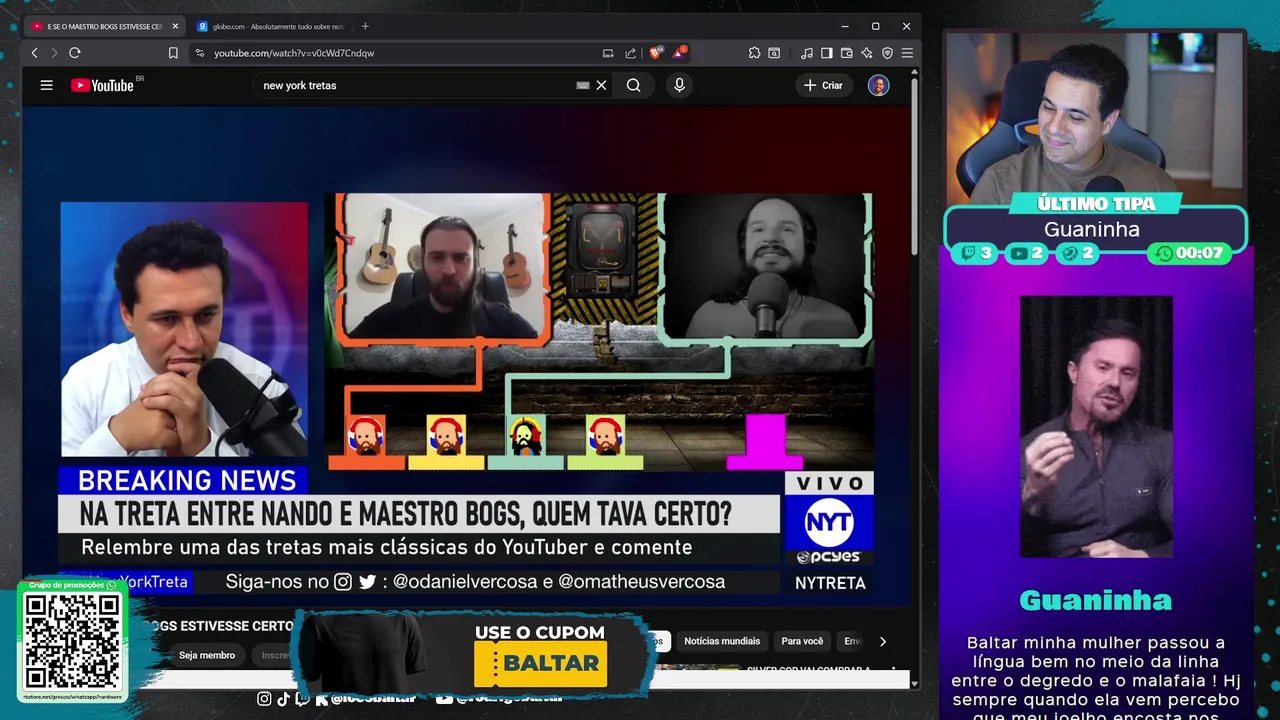This screenshot has height=720, width=1280.
Task: Click the WhatsApp QR code overlay
Action: pyautogui.click(x=72, y=640)
